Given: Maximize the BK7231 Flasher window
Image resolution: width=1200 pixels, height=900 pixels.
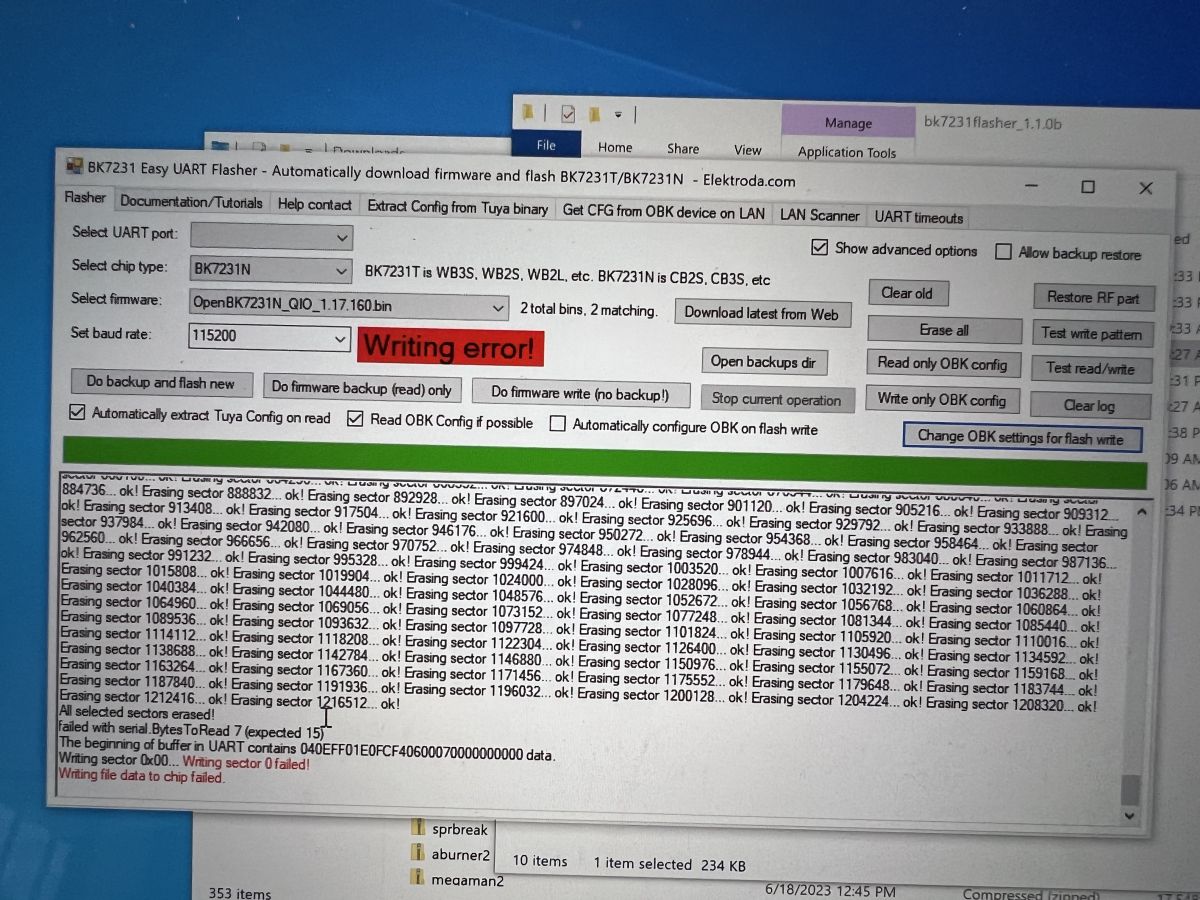Looking at the screenshot, I should 1087,187.
